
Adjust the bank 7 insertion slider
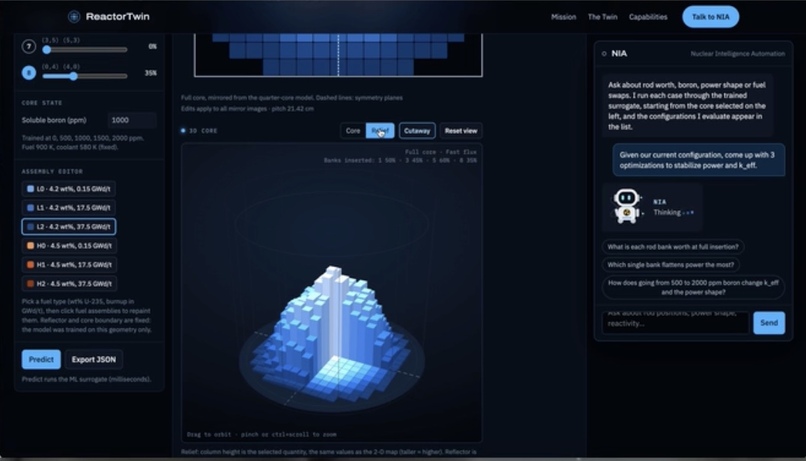click(85, 50)
